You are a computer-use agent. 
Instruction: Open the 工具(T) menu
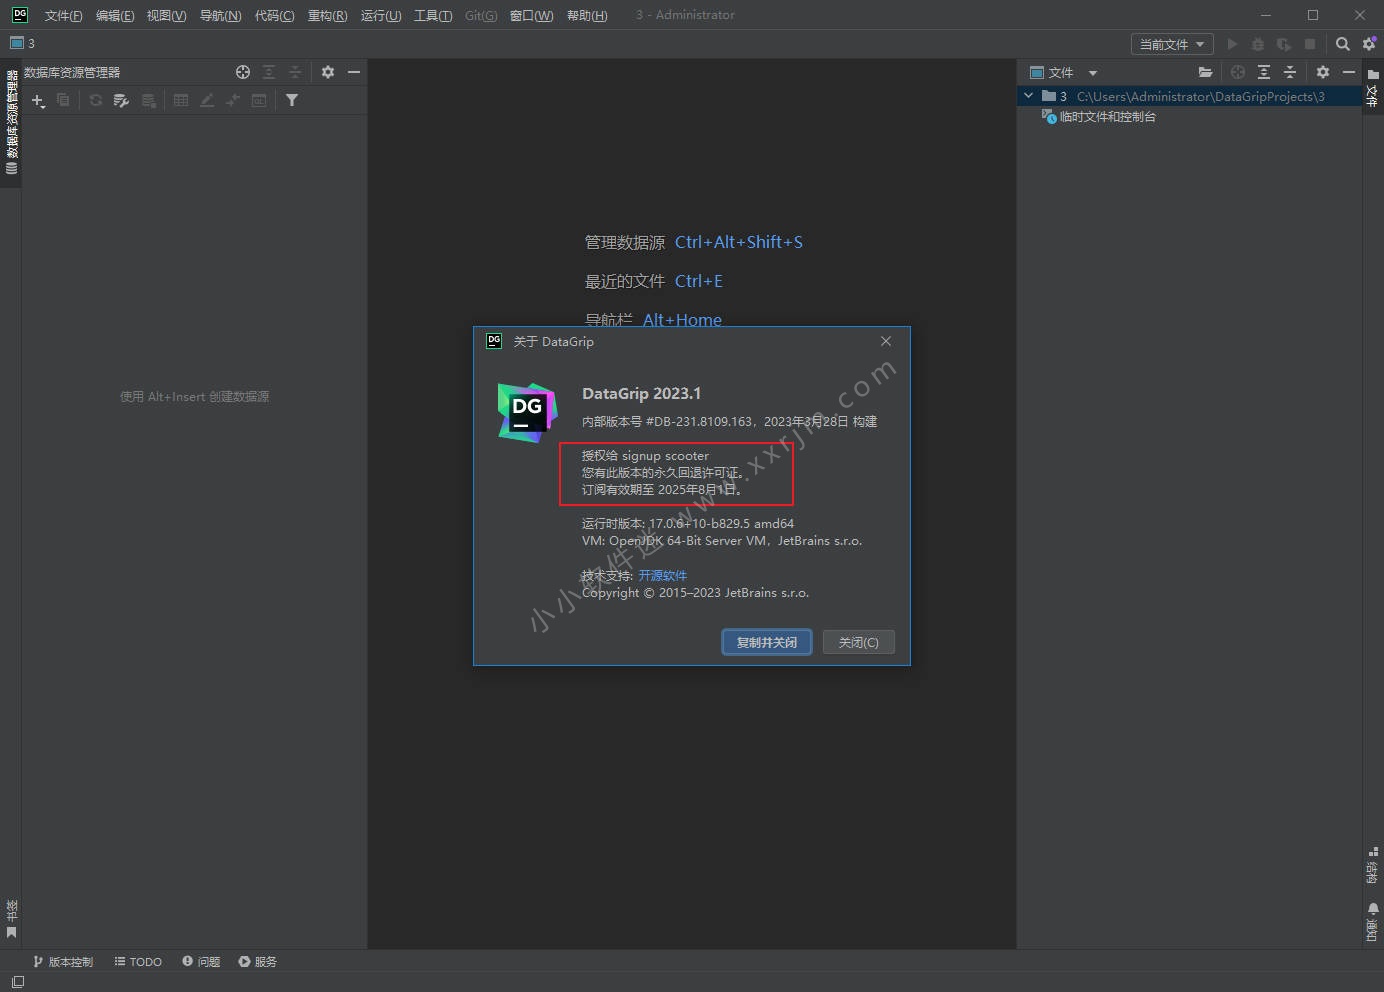[x=433, y=15]
